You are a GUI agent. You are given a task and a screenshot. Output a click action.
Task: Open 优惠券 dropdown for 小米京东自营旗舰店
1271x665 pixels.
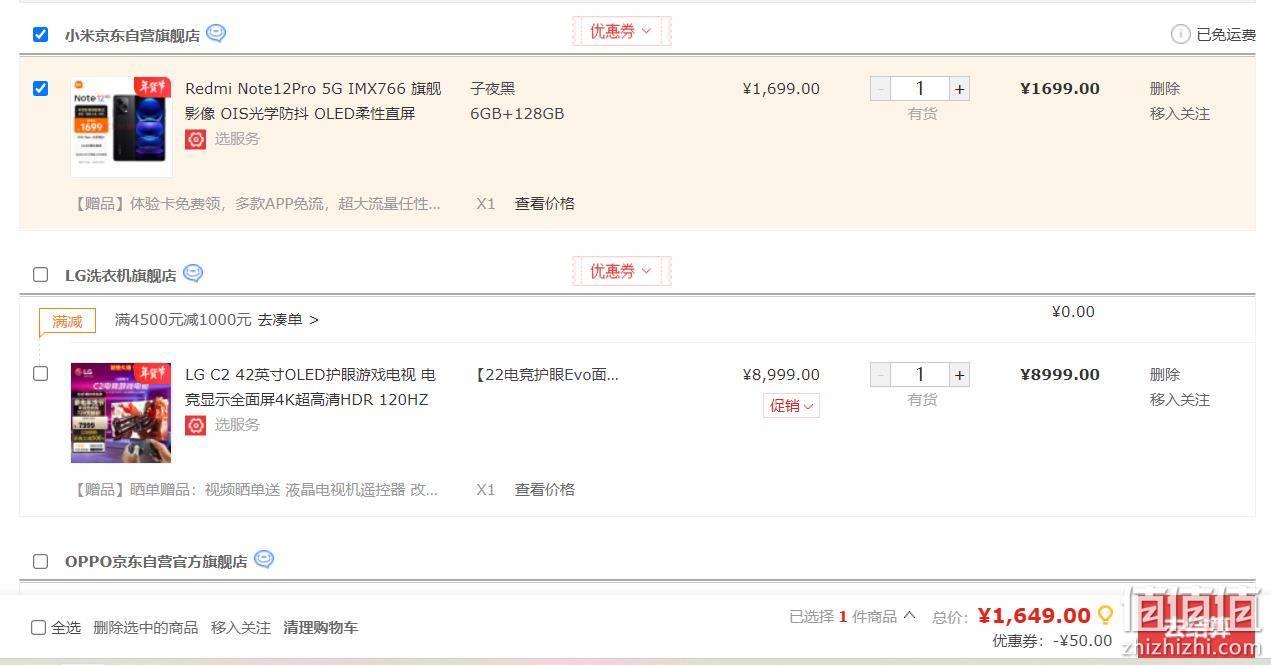[x=621, y=31]
